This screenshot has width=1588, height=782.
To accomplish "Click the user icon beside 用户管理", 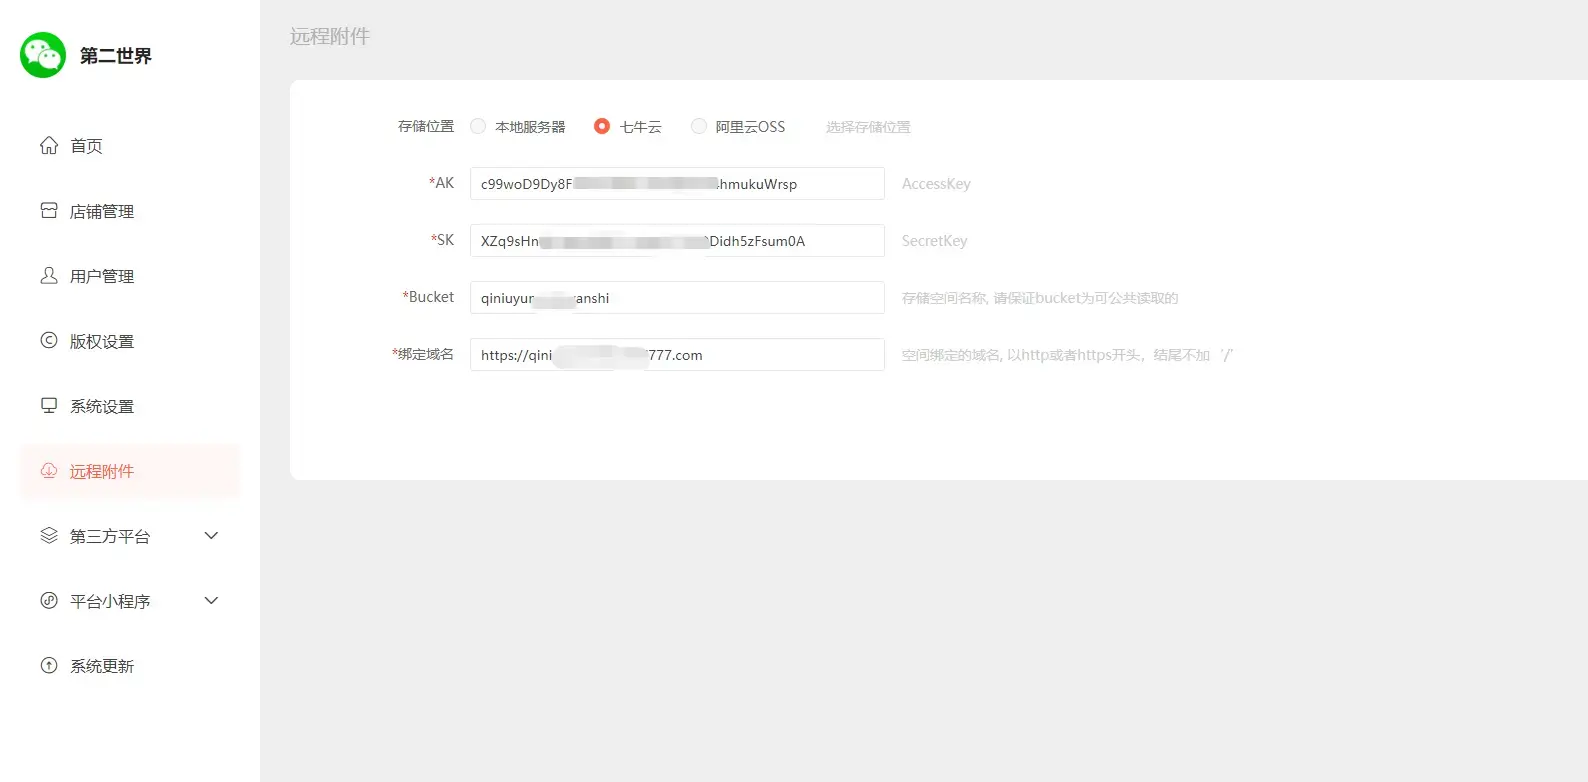I will click(x=49, y=276).
